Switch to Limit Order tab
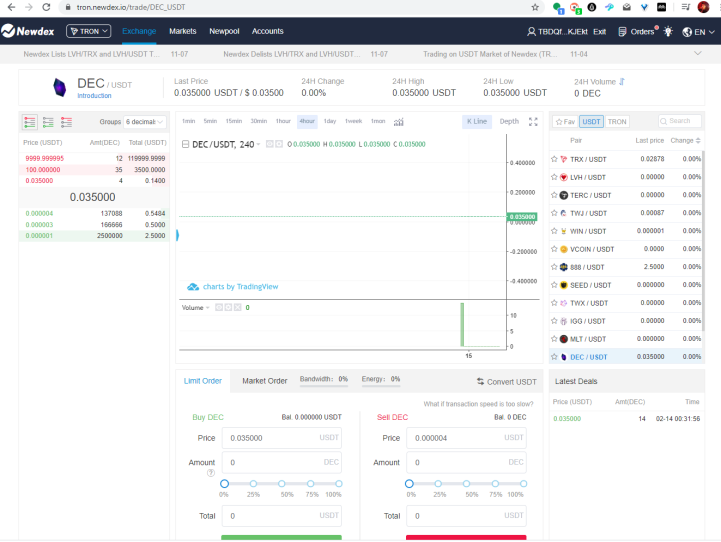This screenshot has height=542, width=721. (x=203, y=381)
